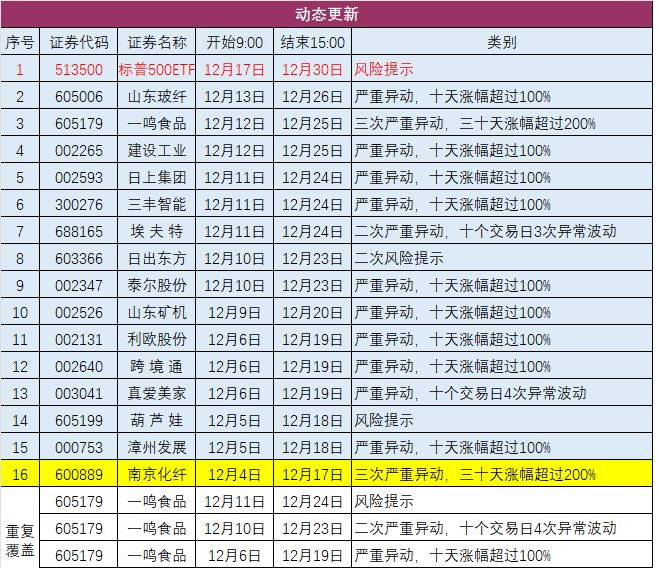Viewport: 659px width, 568px height.
Task: Click the 标普500ETF name cell
Action: click(x=157, y=69)
